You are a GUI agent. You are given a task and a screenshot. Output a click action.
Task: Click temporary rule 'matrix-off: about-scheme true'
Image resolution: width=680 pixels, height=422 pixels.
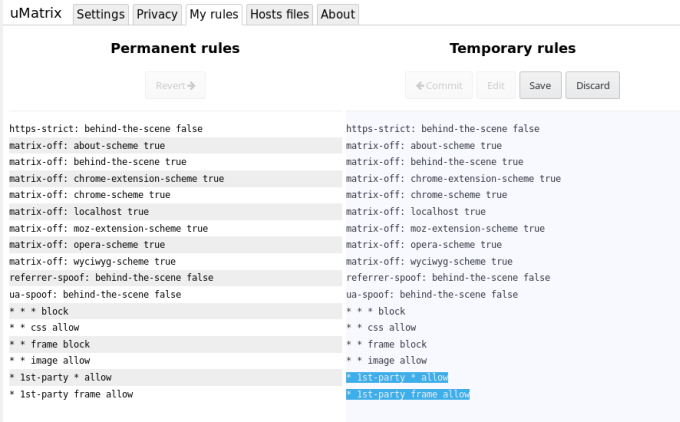click(x=424, y=145)
